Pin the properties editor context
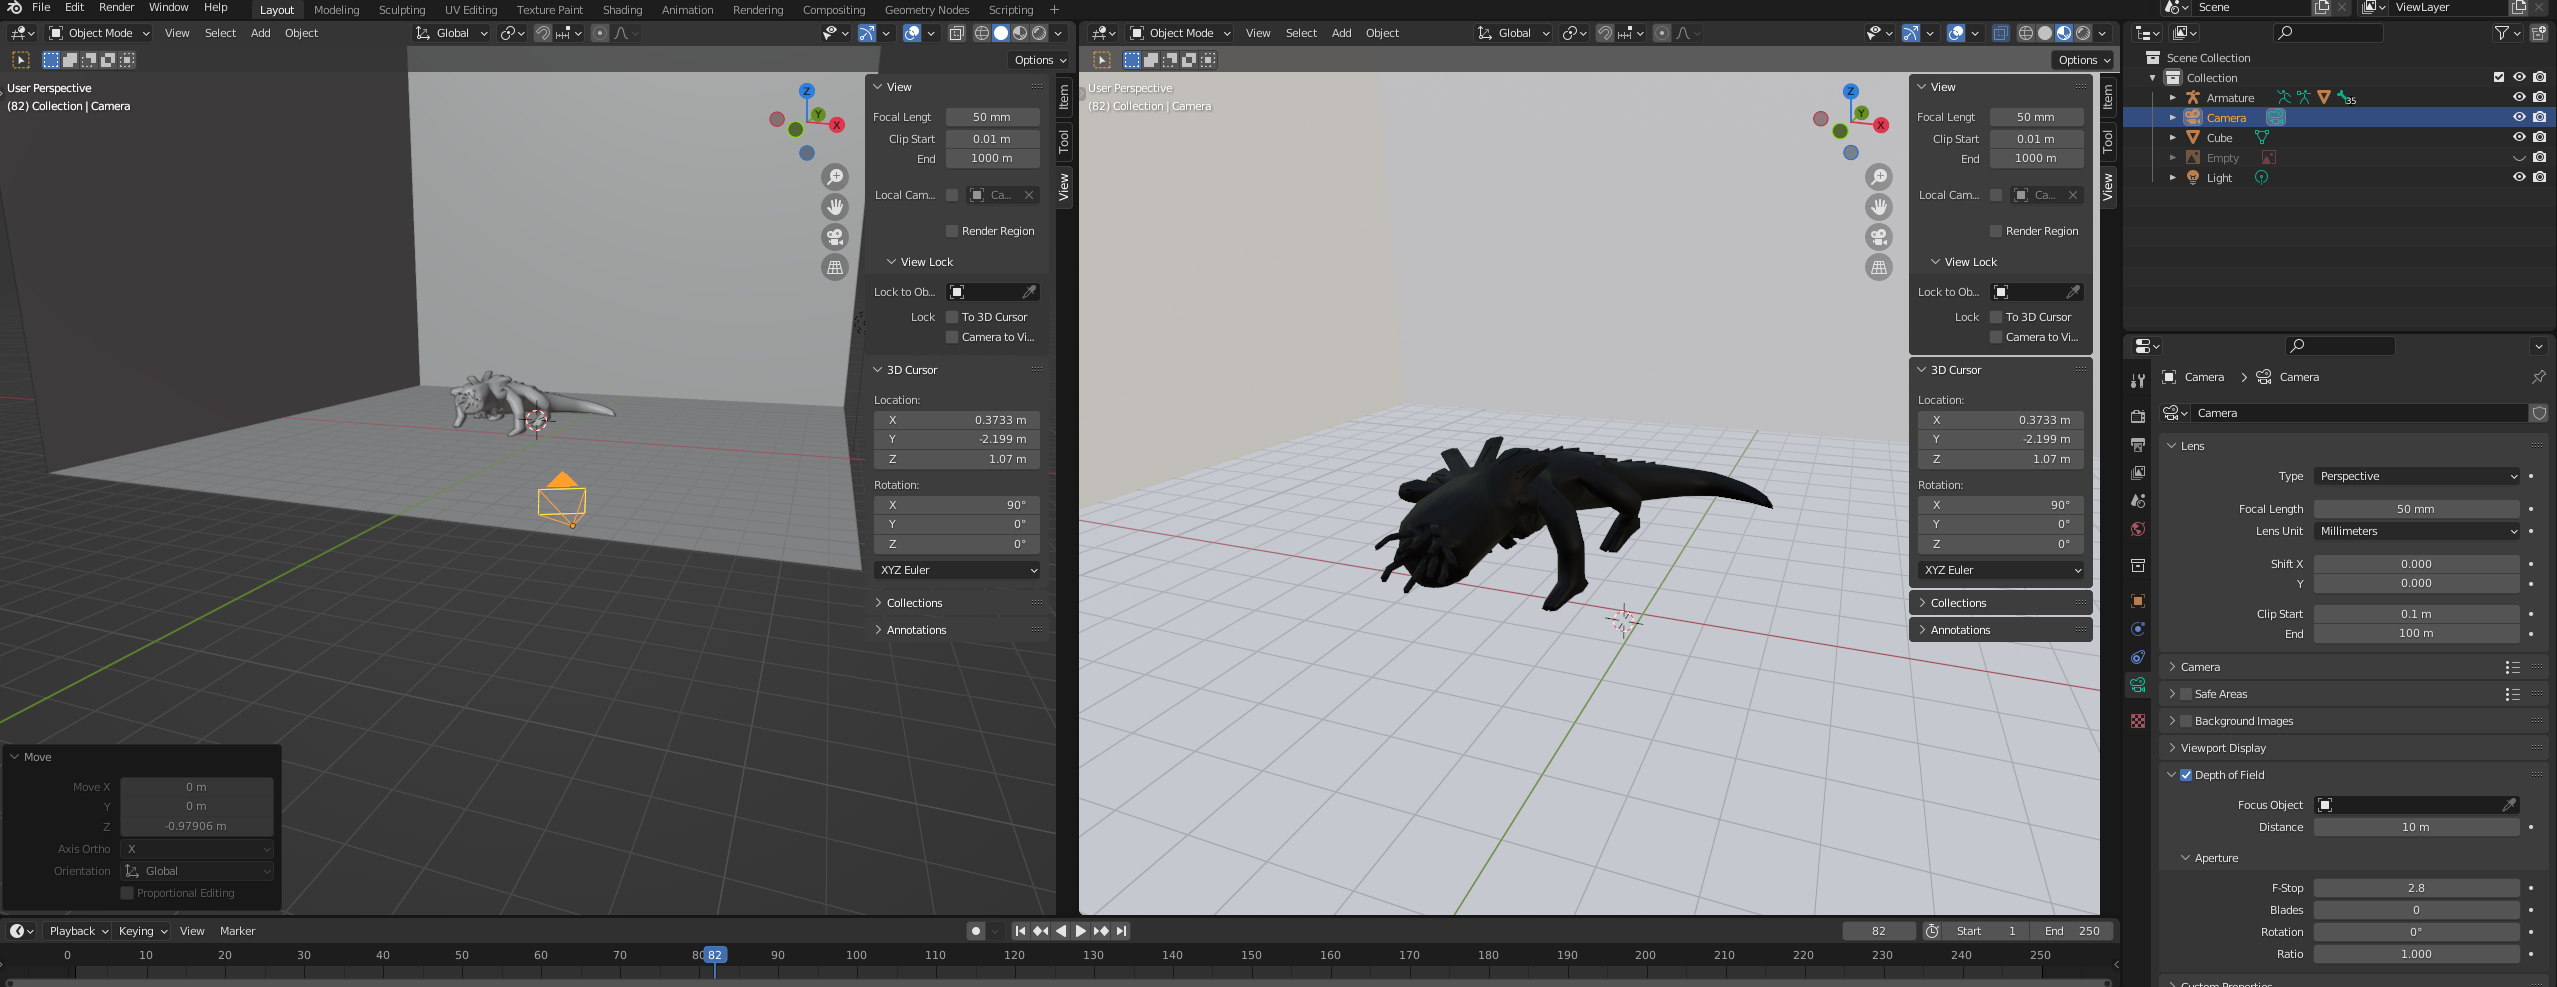 2538,377
